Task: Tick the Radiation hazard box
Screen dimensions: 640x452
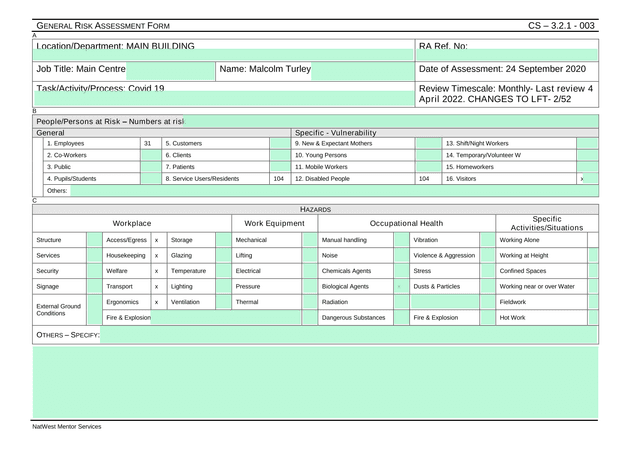Action: tap(402, 302)
